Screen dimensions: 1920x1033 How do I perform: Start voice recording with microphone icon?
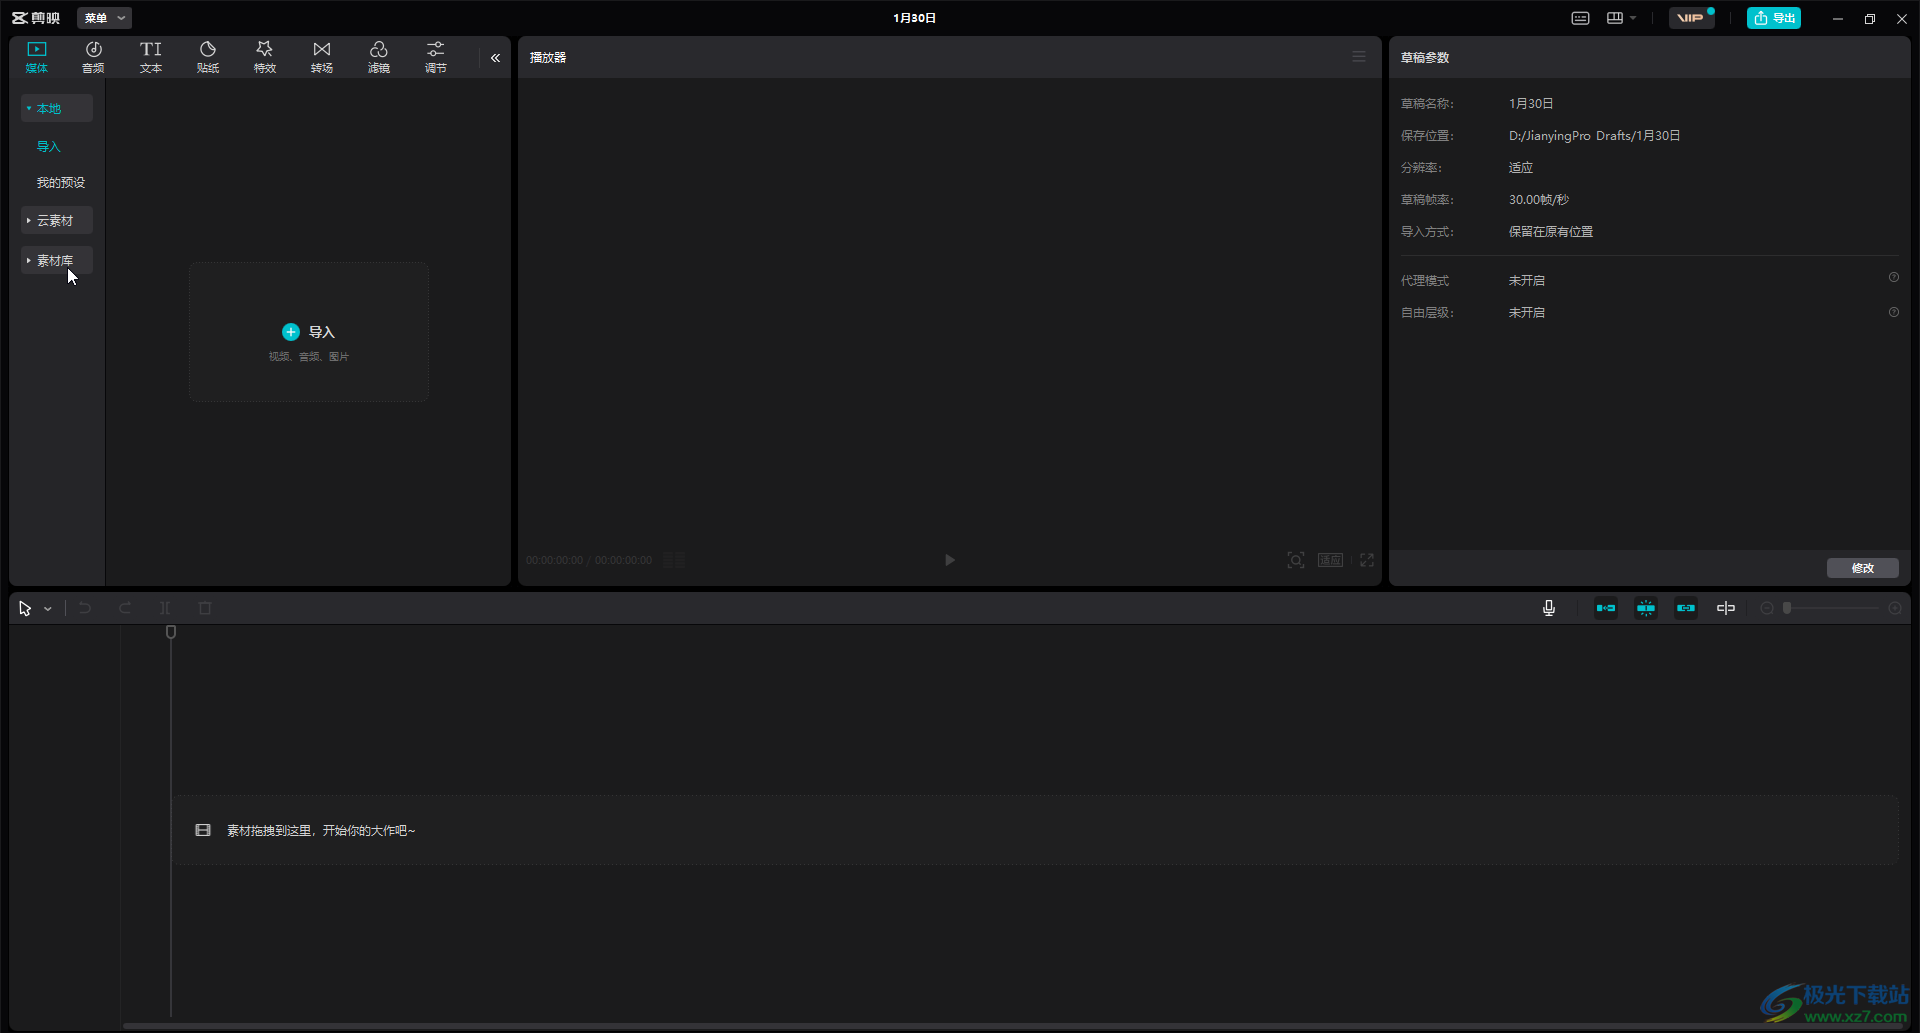pyautogui.click(x=1549, y=608)
